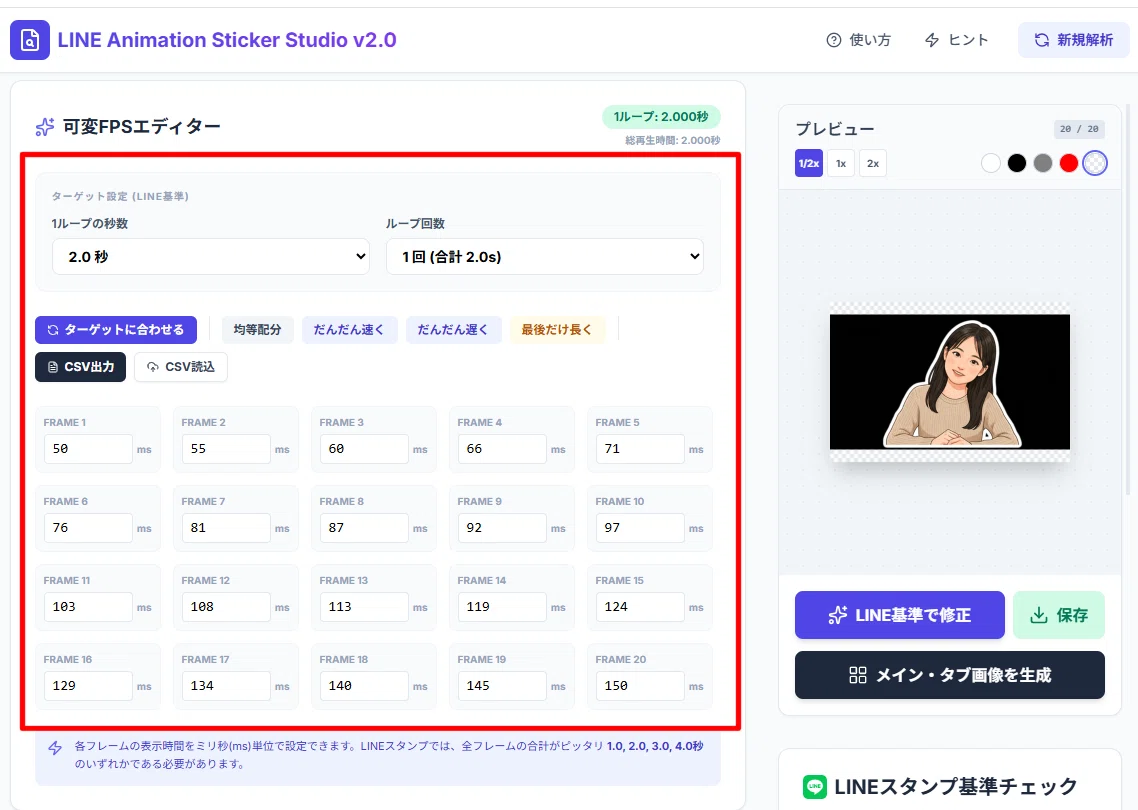Choose the transparent checkerboard background swatch
1138x810 pixels.
coord(1095,163)
